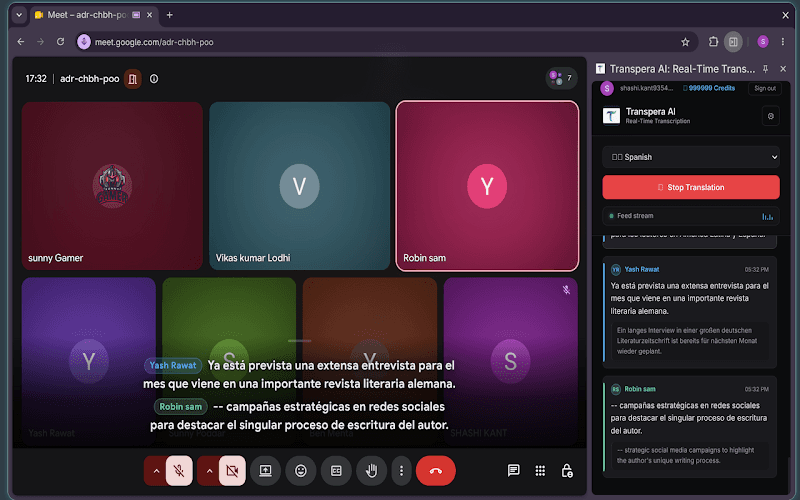Click the user avatar S in Transpera header
Image resolution: width=800 pixels, height=500 pixels.
click(607, 88)
